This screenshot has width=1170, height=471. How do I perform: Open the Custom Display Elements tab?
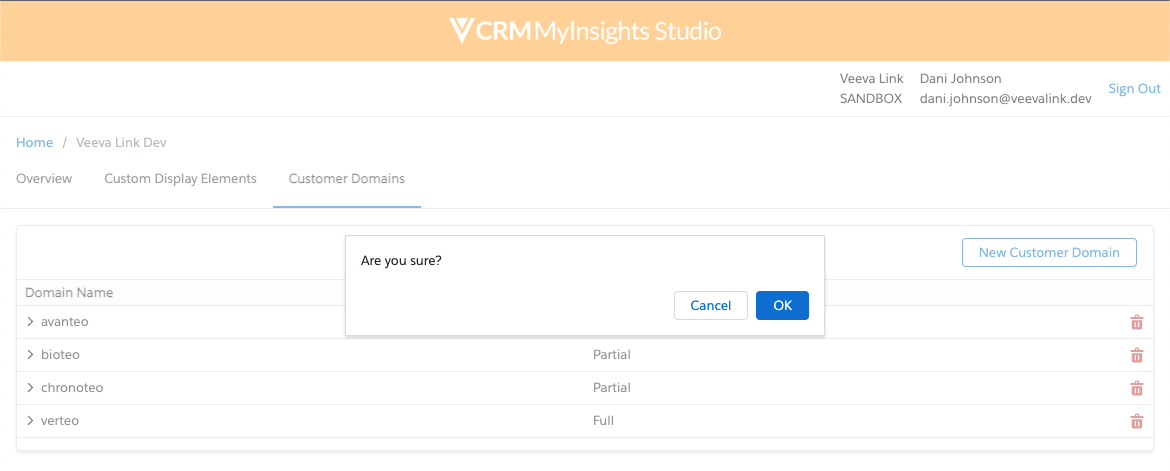[180, 179]
